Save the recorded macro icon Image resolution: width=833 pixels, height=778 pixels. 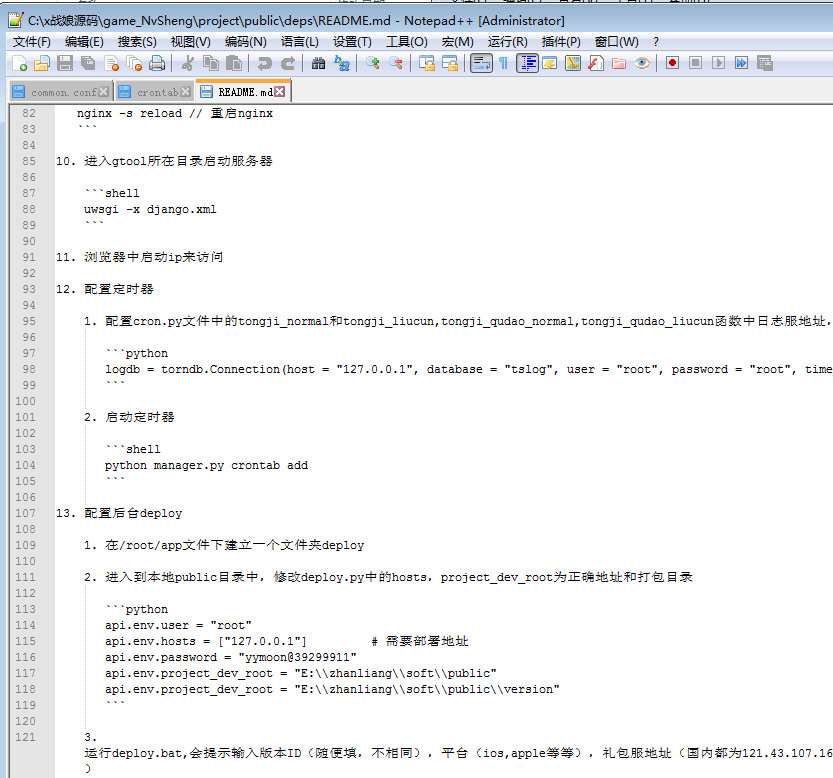[x=764, y=63]
